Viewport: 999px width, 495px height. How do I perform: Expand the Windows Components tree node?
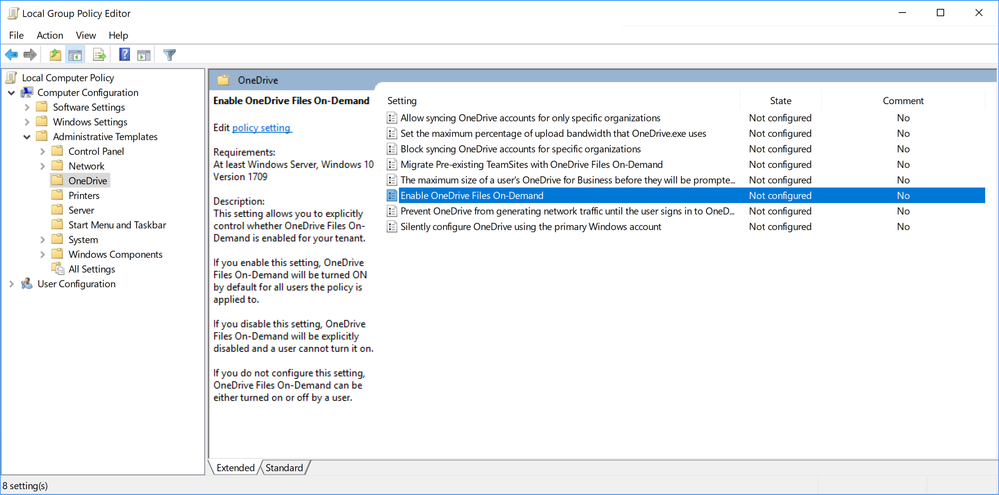point(42,255)
